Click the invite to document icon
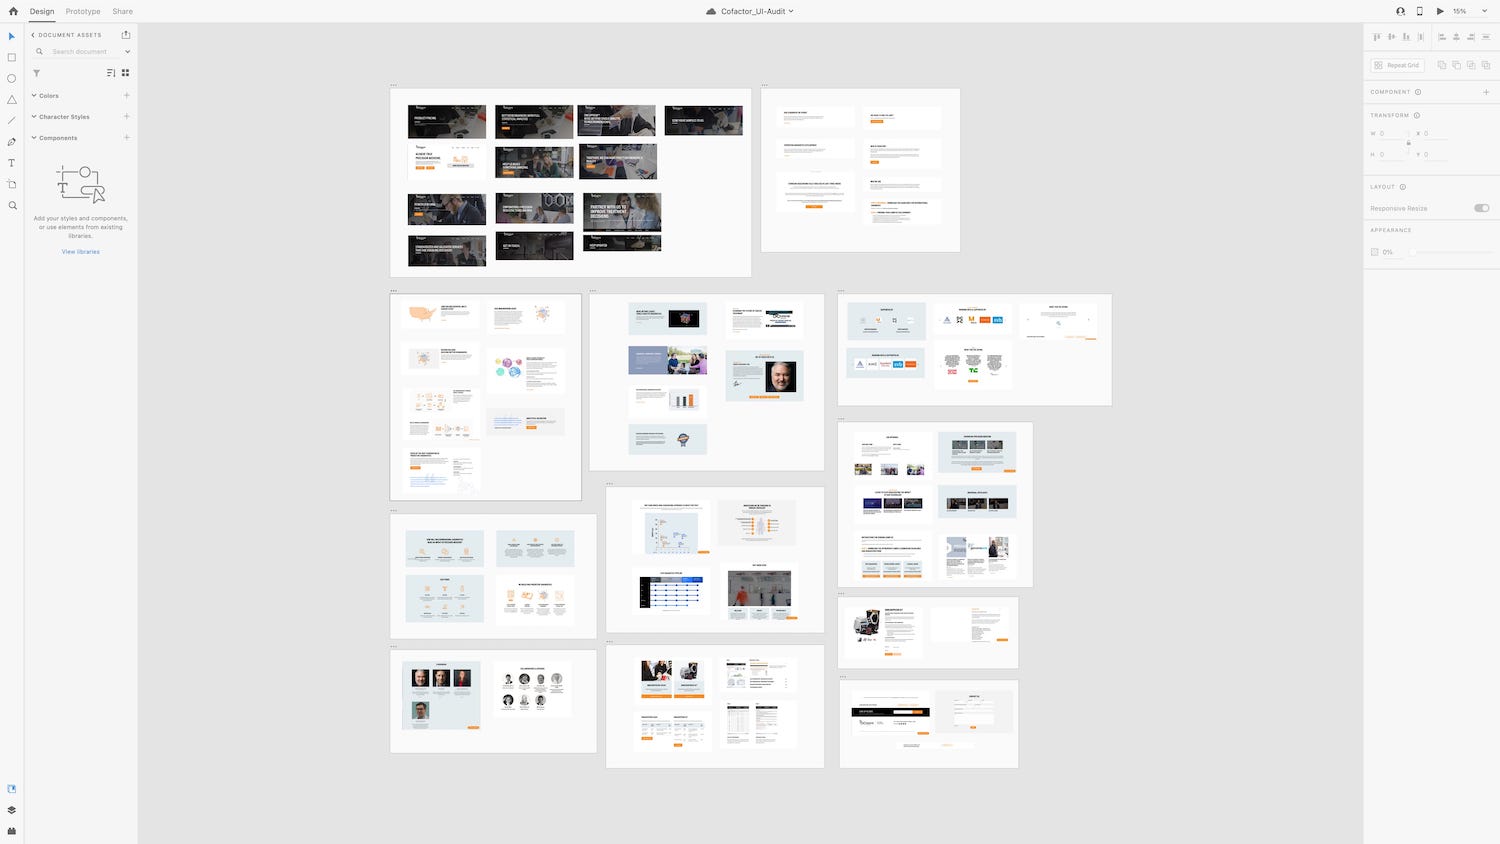1500x844 pixels. coord(1400,11)
